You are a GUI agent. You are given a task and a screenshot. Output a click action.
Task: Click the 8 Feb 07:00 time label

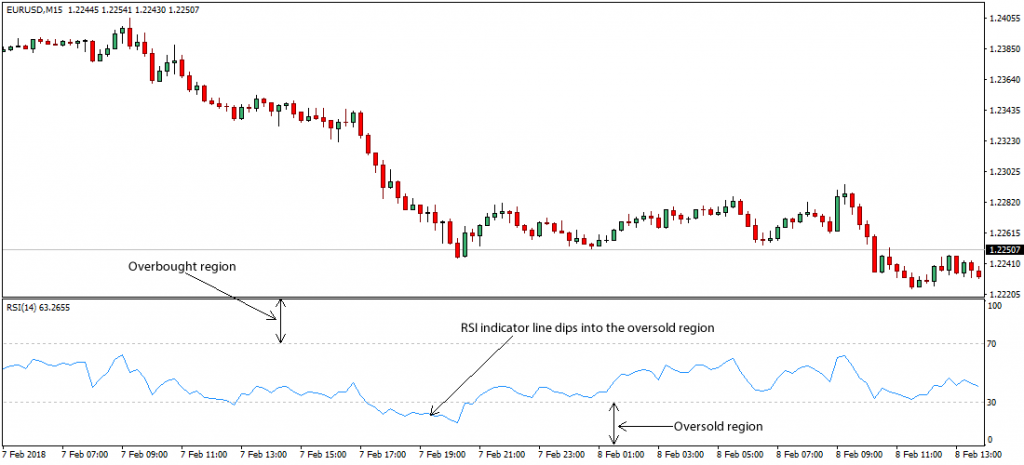799,454
